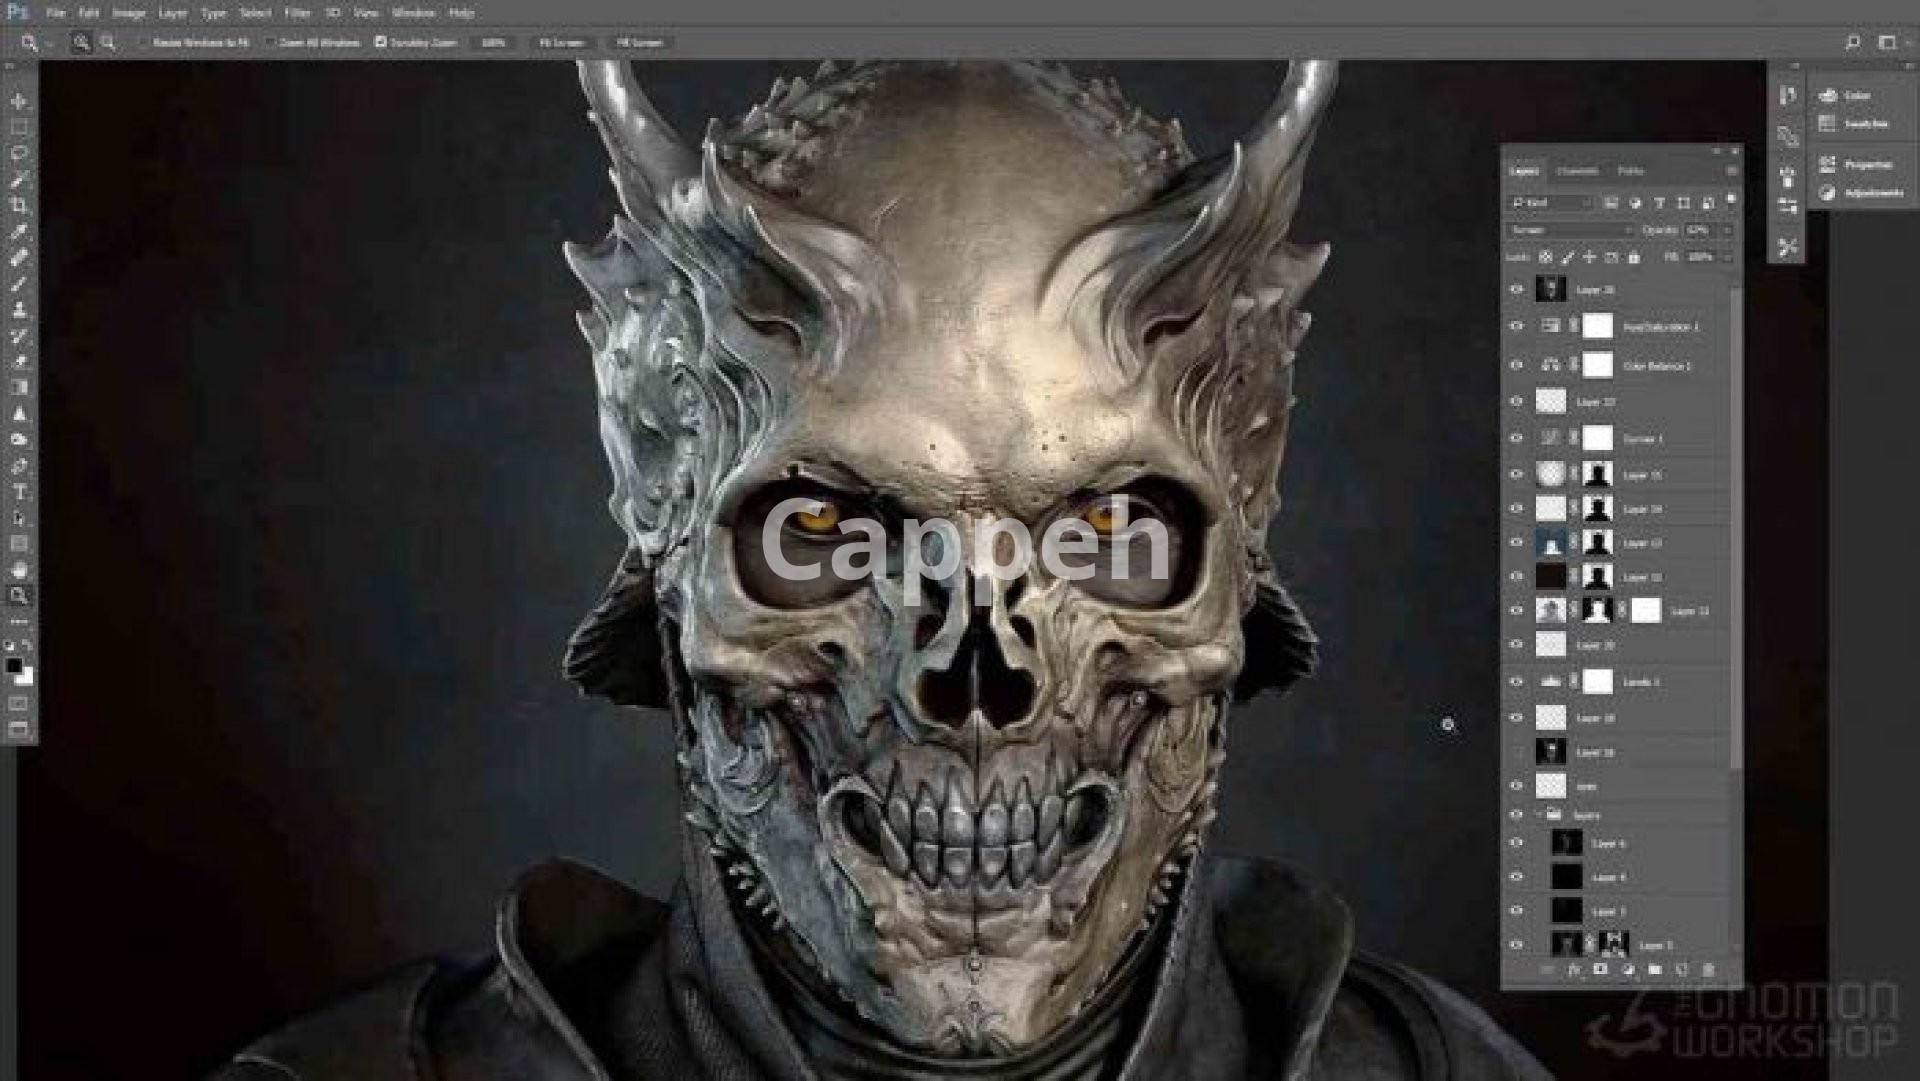Click the foreground color swatch

tap(14, 666)
